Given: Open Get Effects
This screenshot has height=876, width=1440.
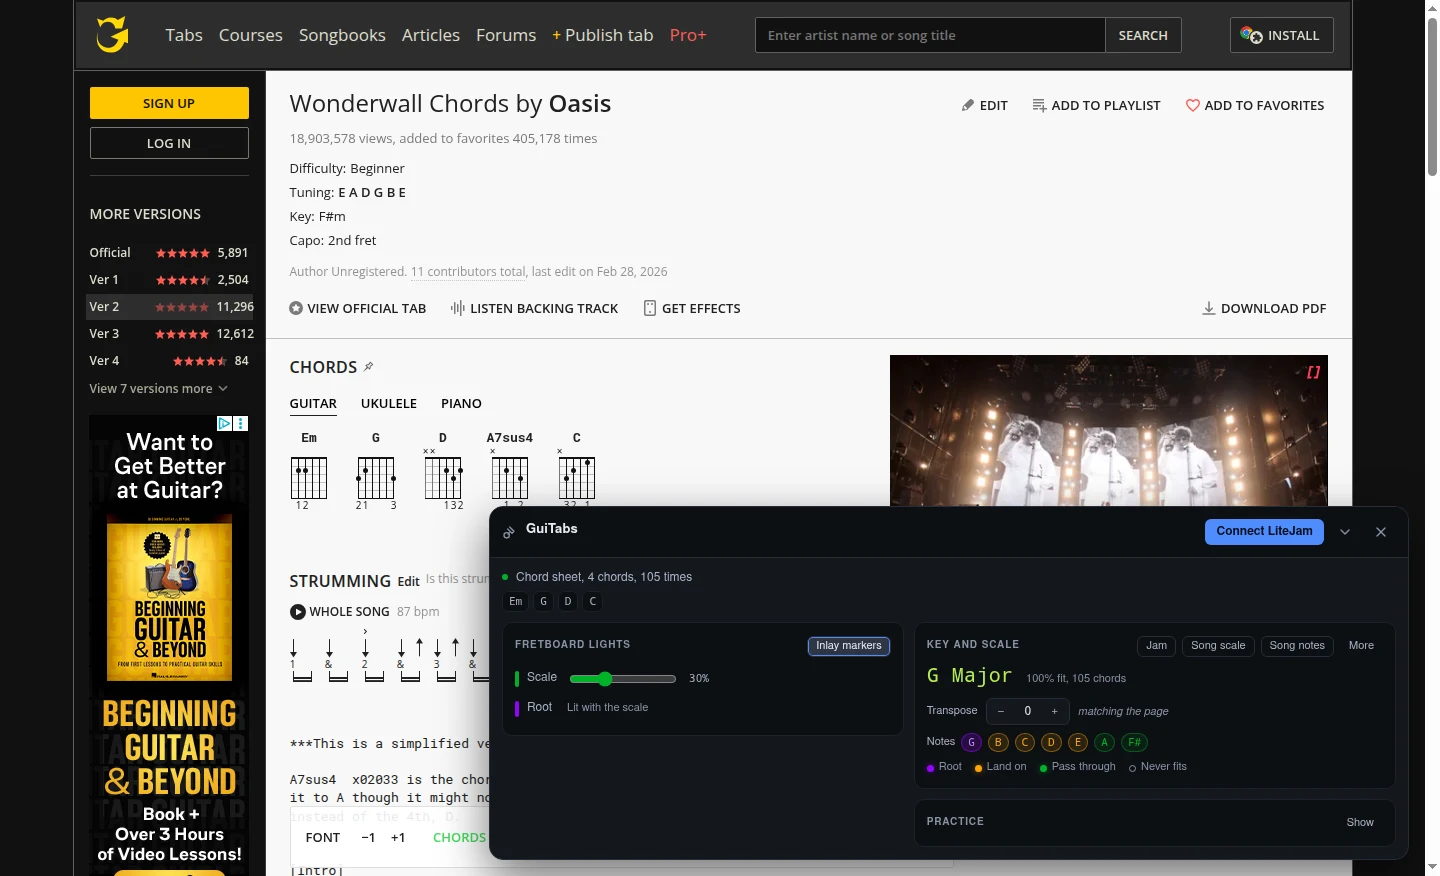Looking at the screenshot, I should [x=692, y=308].
